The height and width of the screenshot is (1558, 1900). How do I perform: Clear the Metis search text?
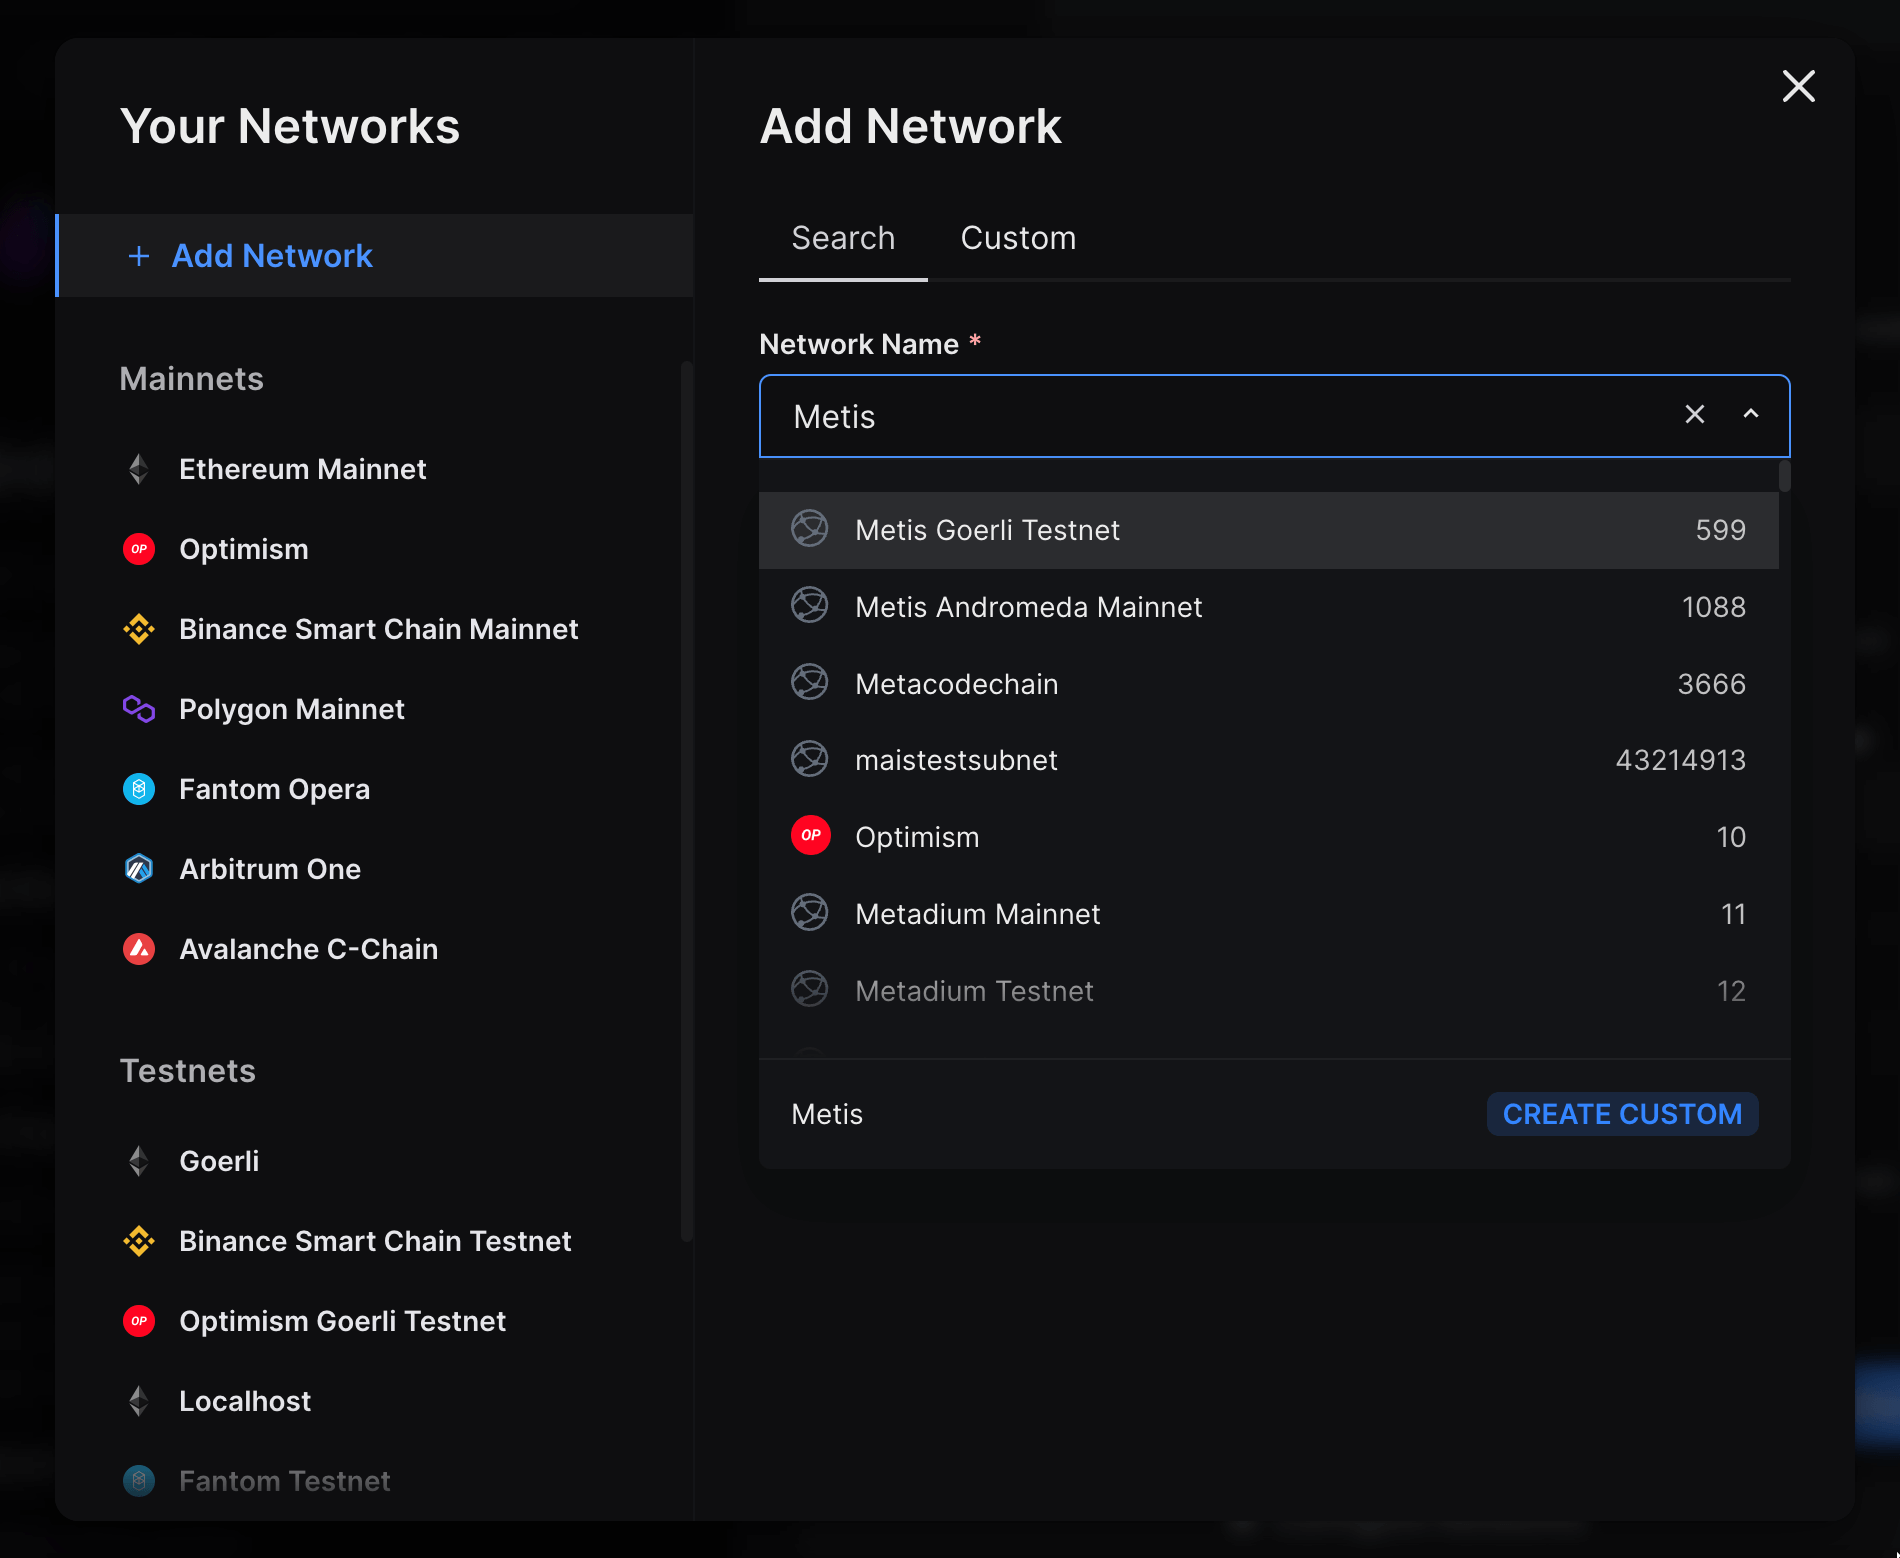(1695, 414)
